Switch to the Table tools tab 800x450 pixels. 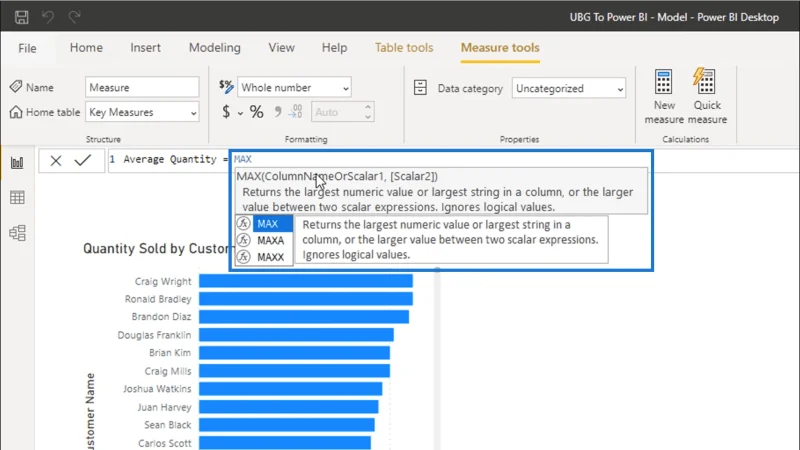pyautogui.click(x=404, y=47)
